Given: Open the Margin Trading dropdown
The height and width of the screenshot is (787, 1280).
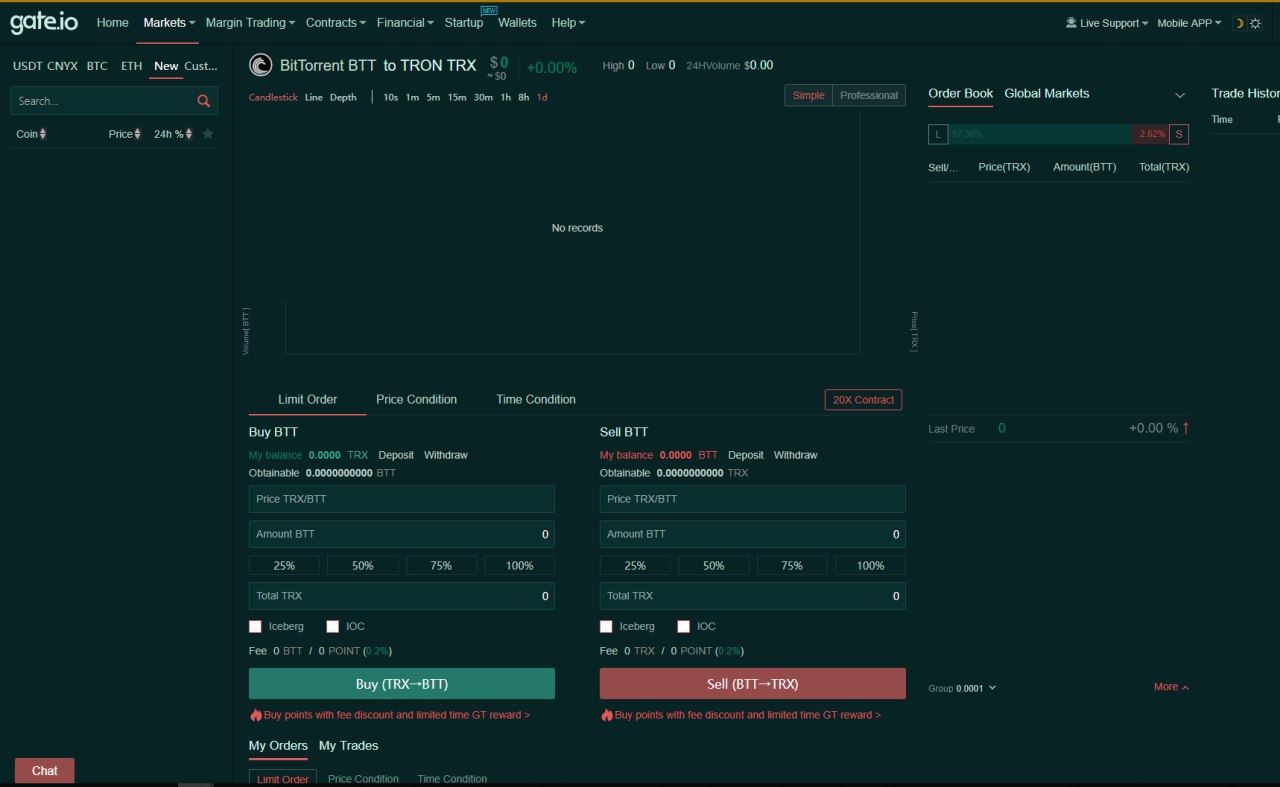Looking at the screenshot, I should click(x=250, y=22).
